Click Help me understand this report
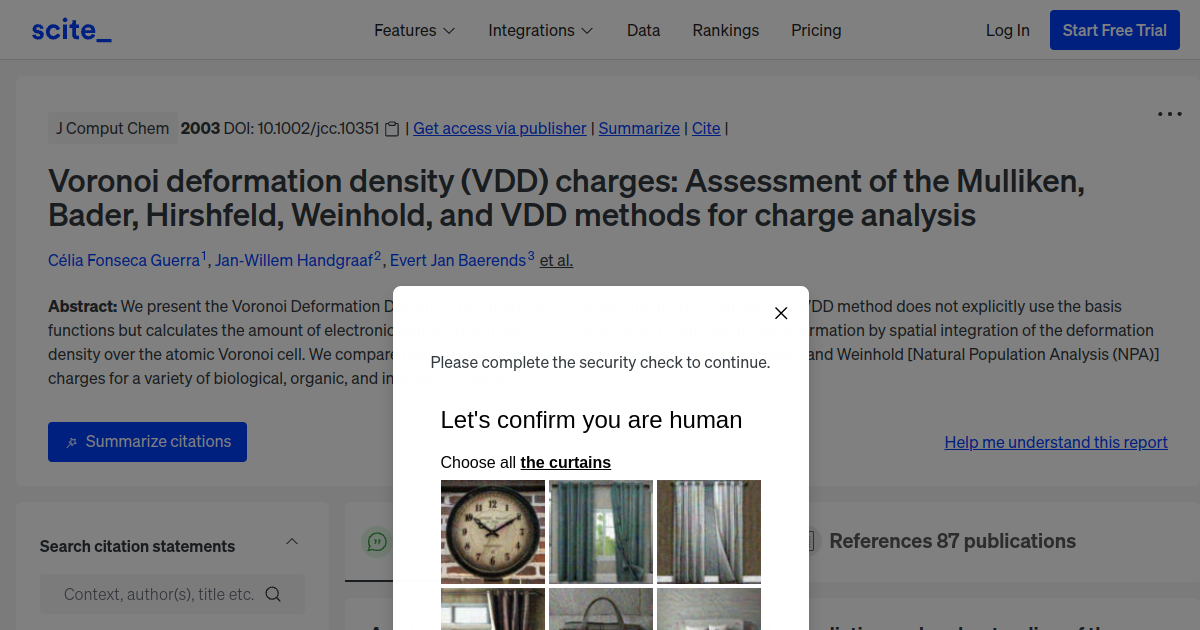The width and height of the screenshot is (1200, 630). 1056,442
